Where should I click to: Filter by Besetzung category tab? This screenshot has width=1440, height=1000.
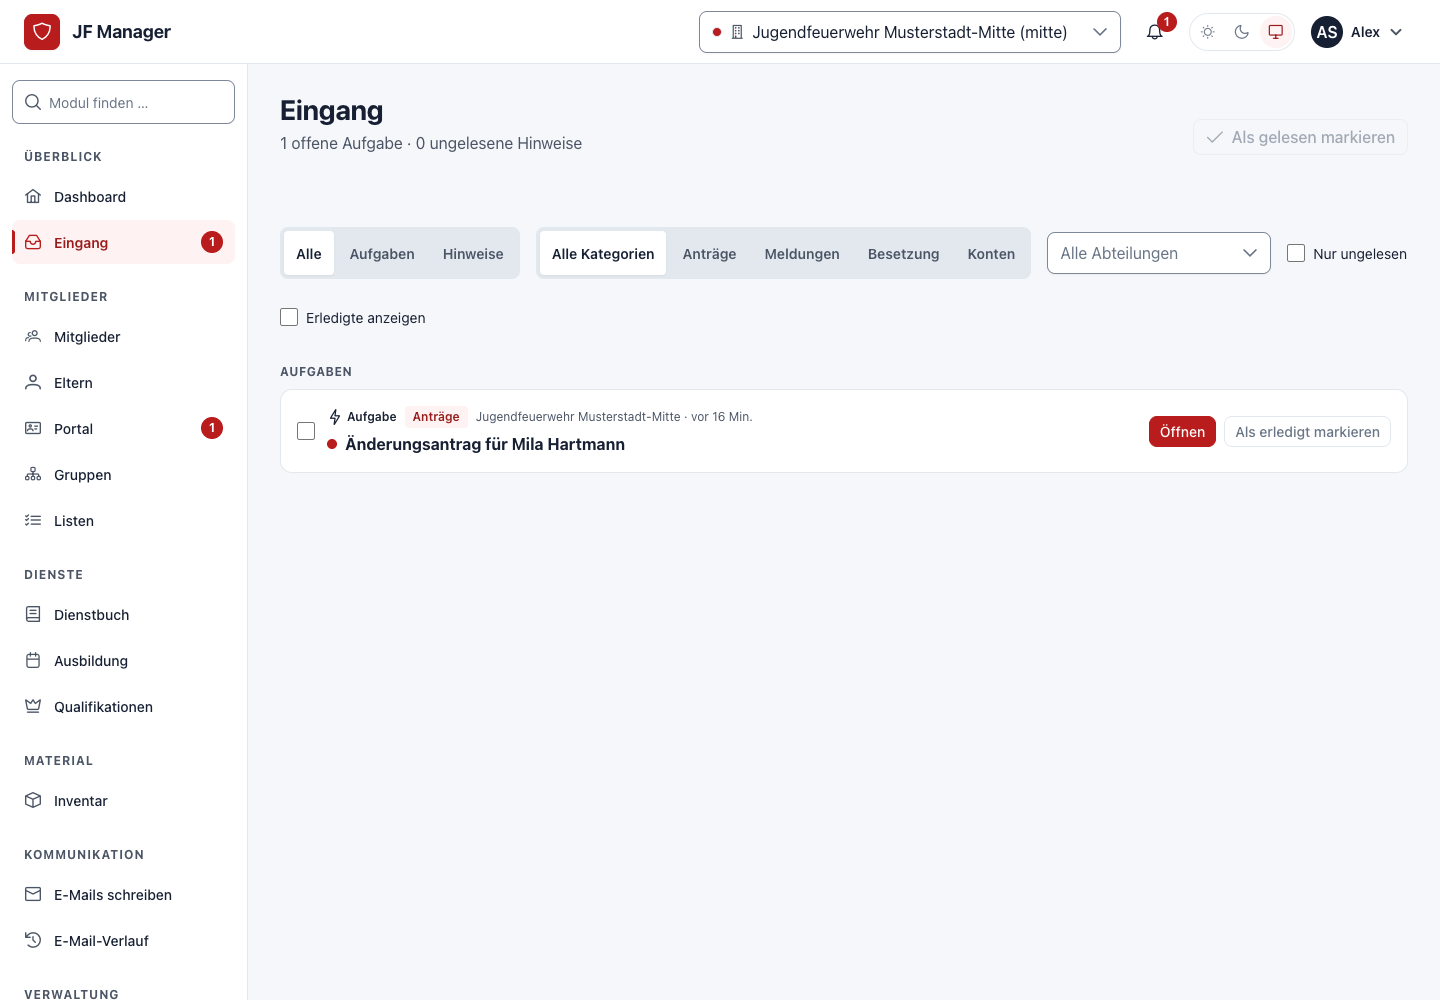pyautogui.click(x=903, y=254)
